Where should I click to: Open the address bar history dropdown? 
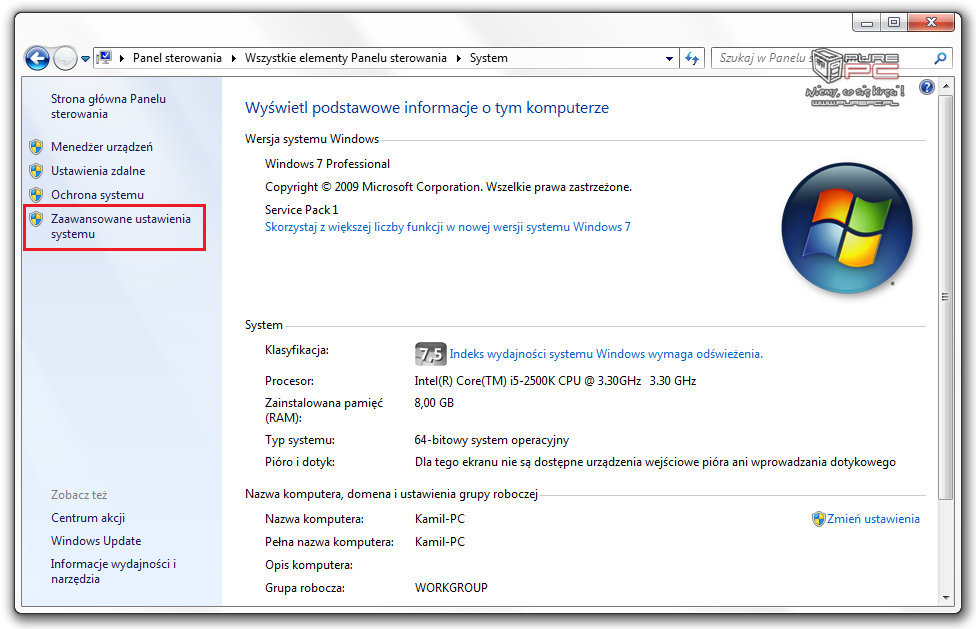[x=669, y=58]
